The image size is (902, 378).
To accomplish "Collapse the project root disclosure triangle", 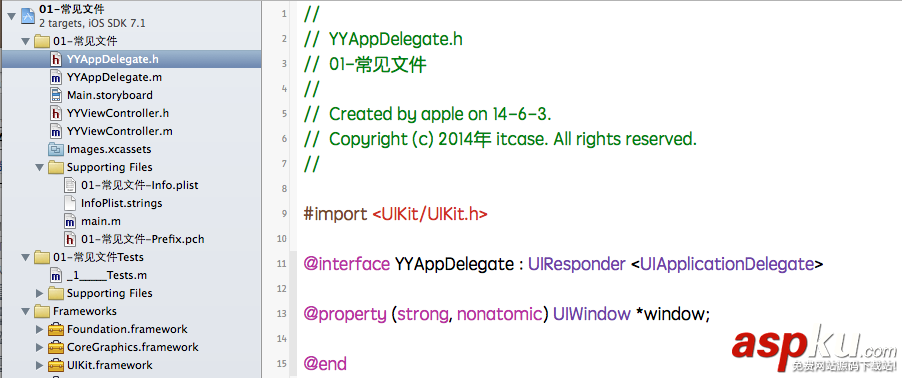I will click(11, 16).
